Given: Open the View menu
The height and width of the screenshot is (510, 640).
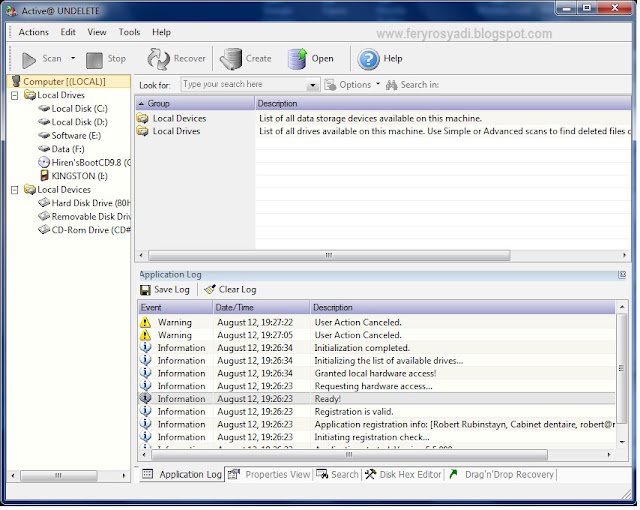Looking at the screenshot, I should [x=97, y=32].
